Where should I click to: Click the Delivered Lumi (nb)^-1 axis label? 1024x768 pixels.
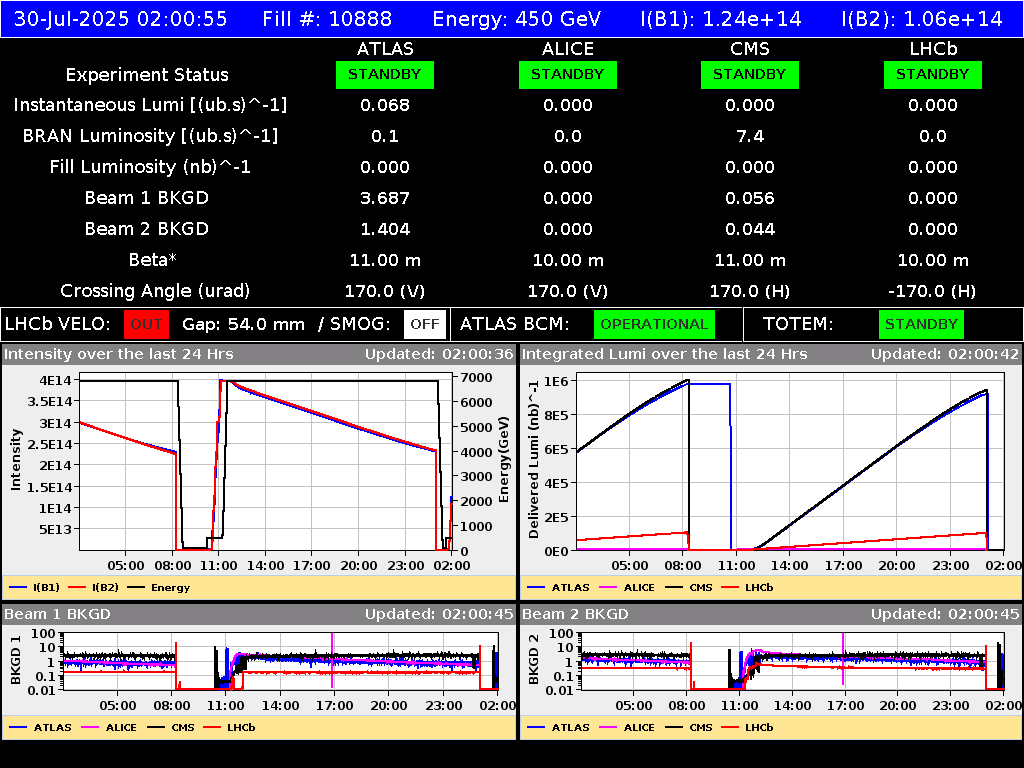point(534,460)
